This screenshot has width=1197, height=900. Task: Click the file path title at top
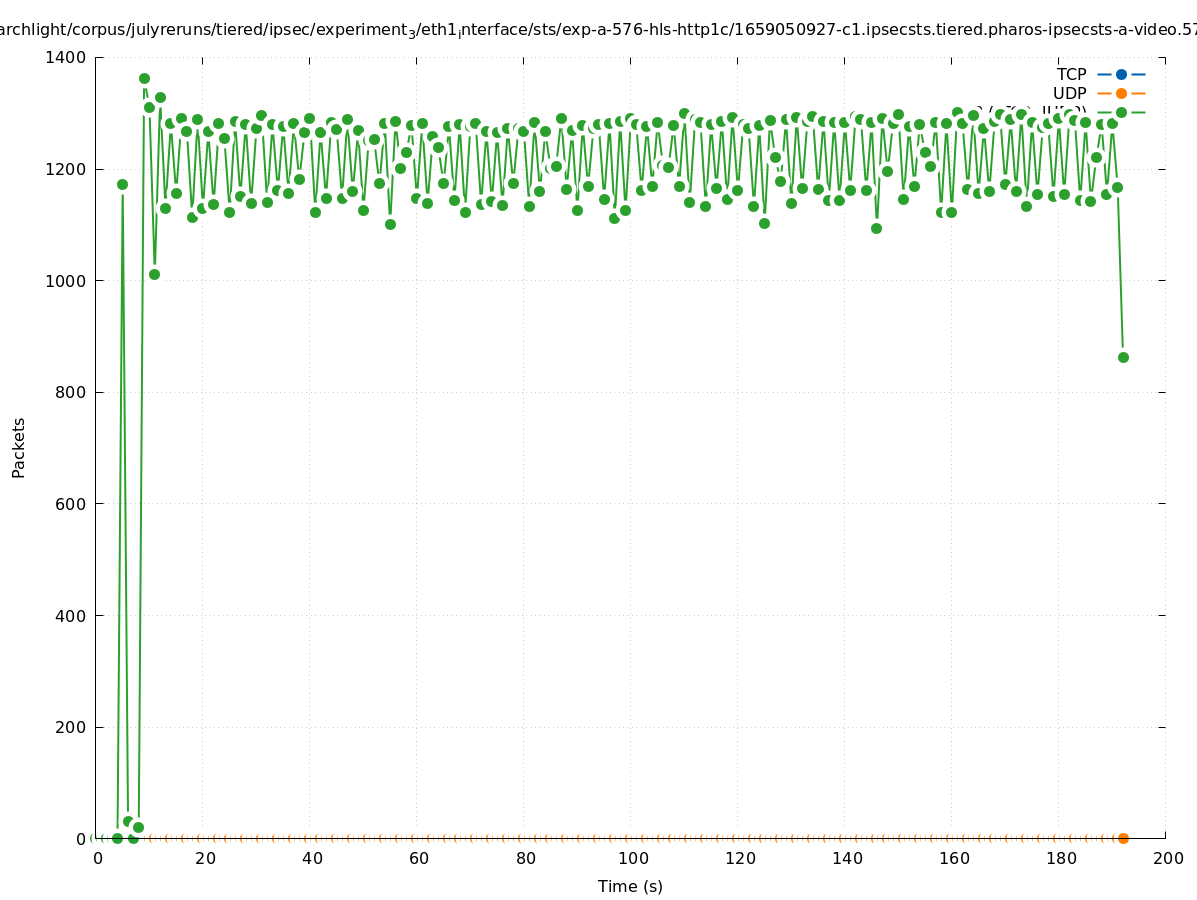(598, 30)
